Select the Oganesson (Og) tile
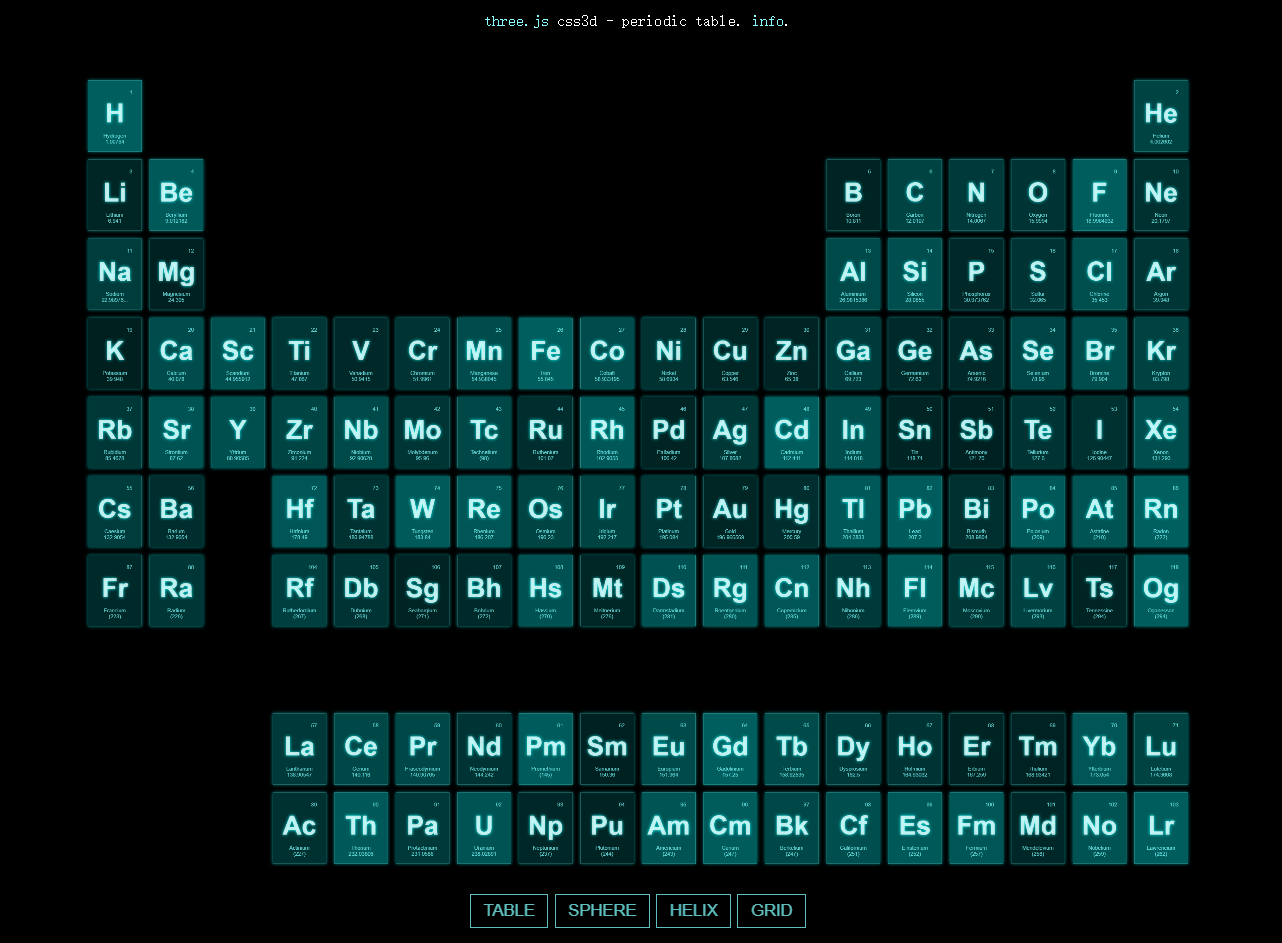 (x=1161, y=590)
